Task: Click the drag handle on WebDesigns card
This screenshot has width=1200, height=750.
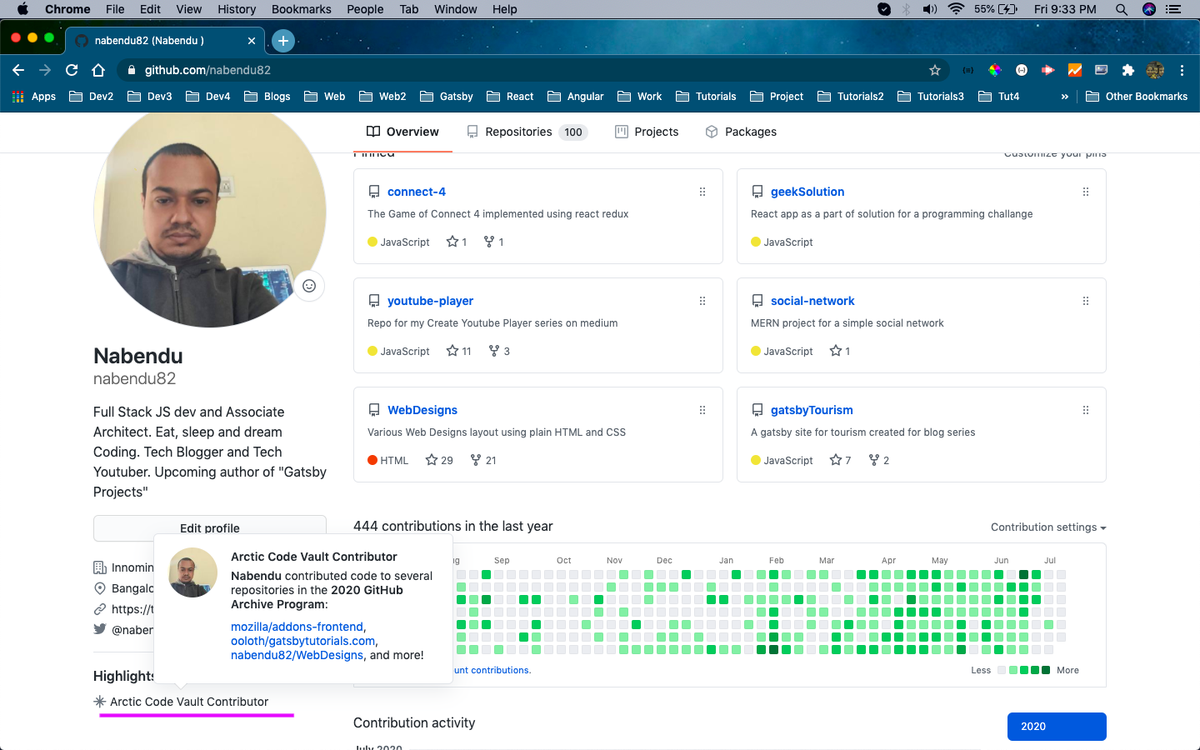Action: [x=702, y=410]
